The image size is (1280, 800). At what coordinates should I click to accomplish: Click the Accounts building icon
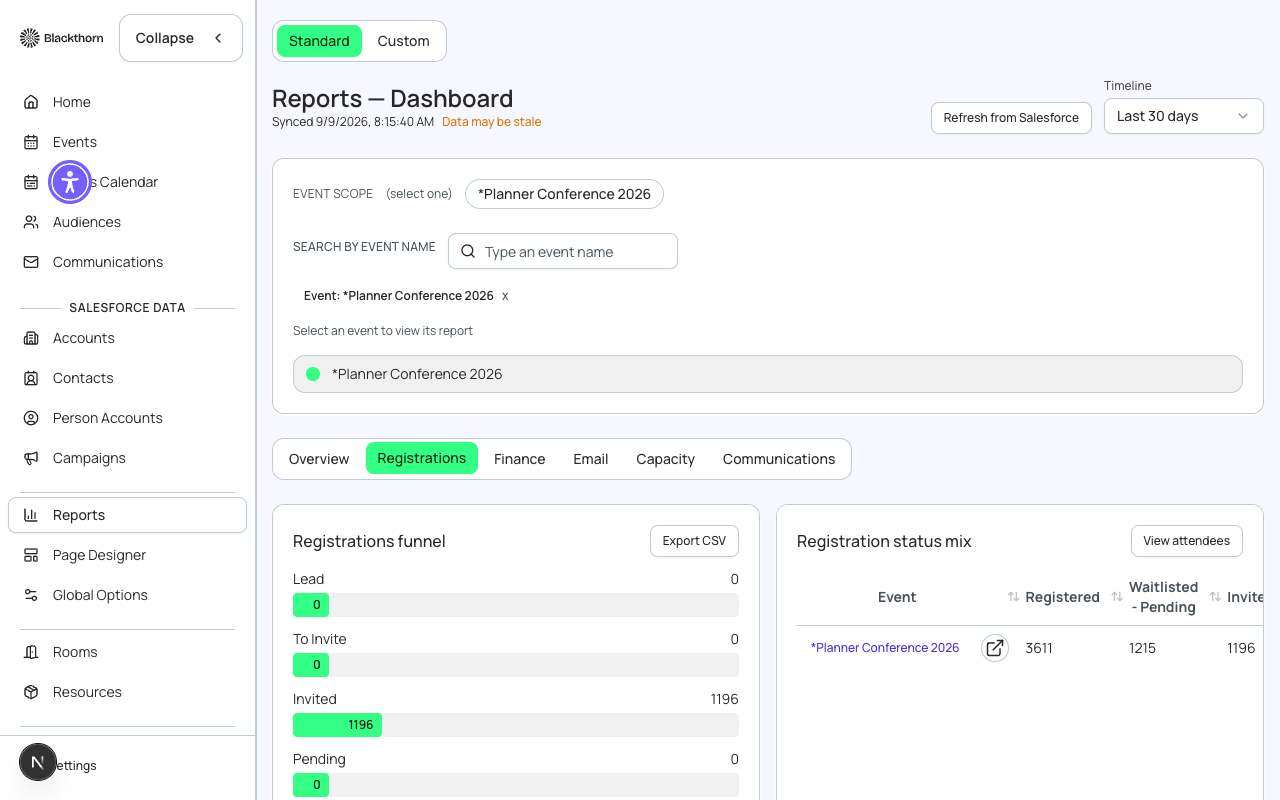click(31, 338)
